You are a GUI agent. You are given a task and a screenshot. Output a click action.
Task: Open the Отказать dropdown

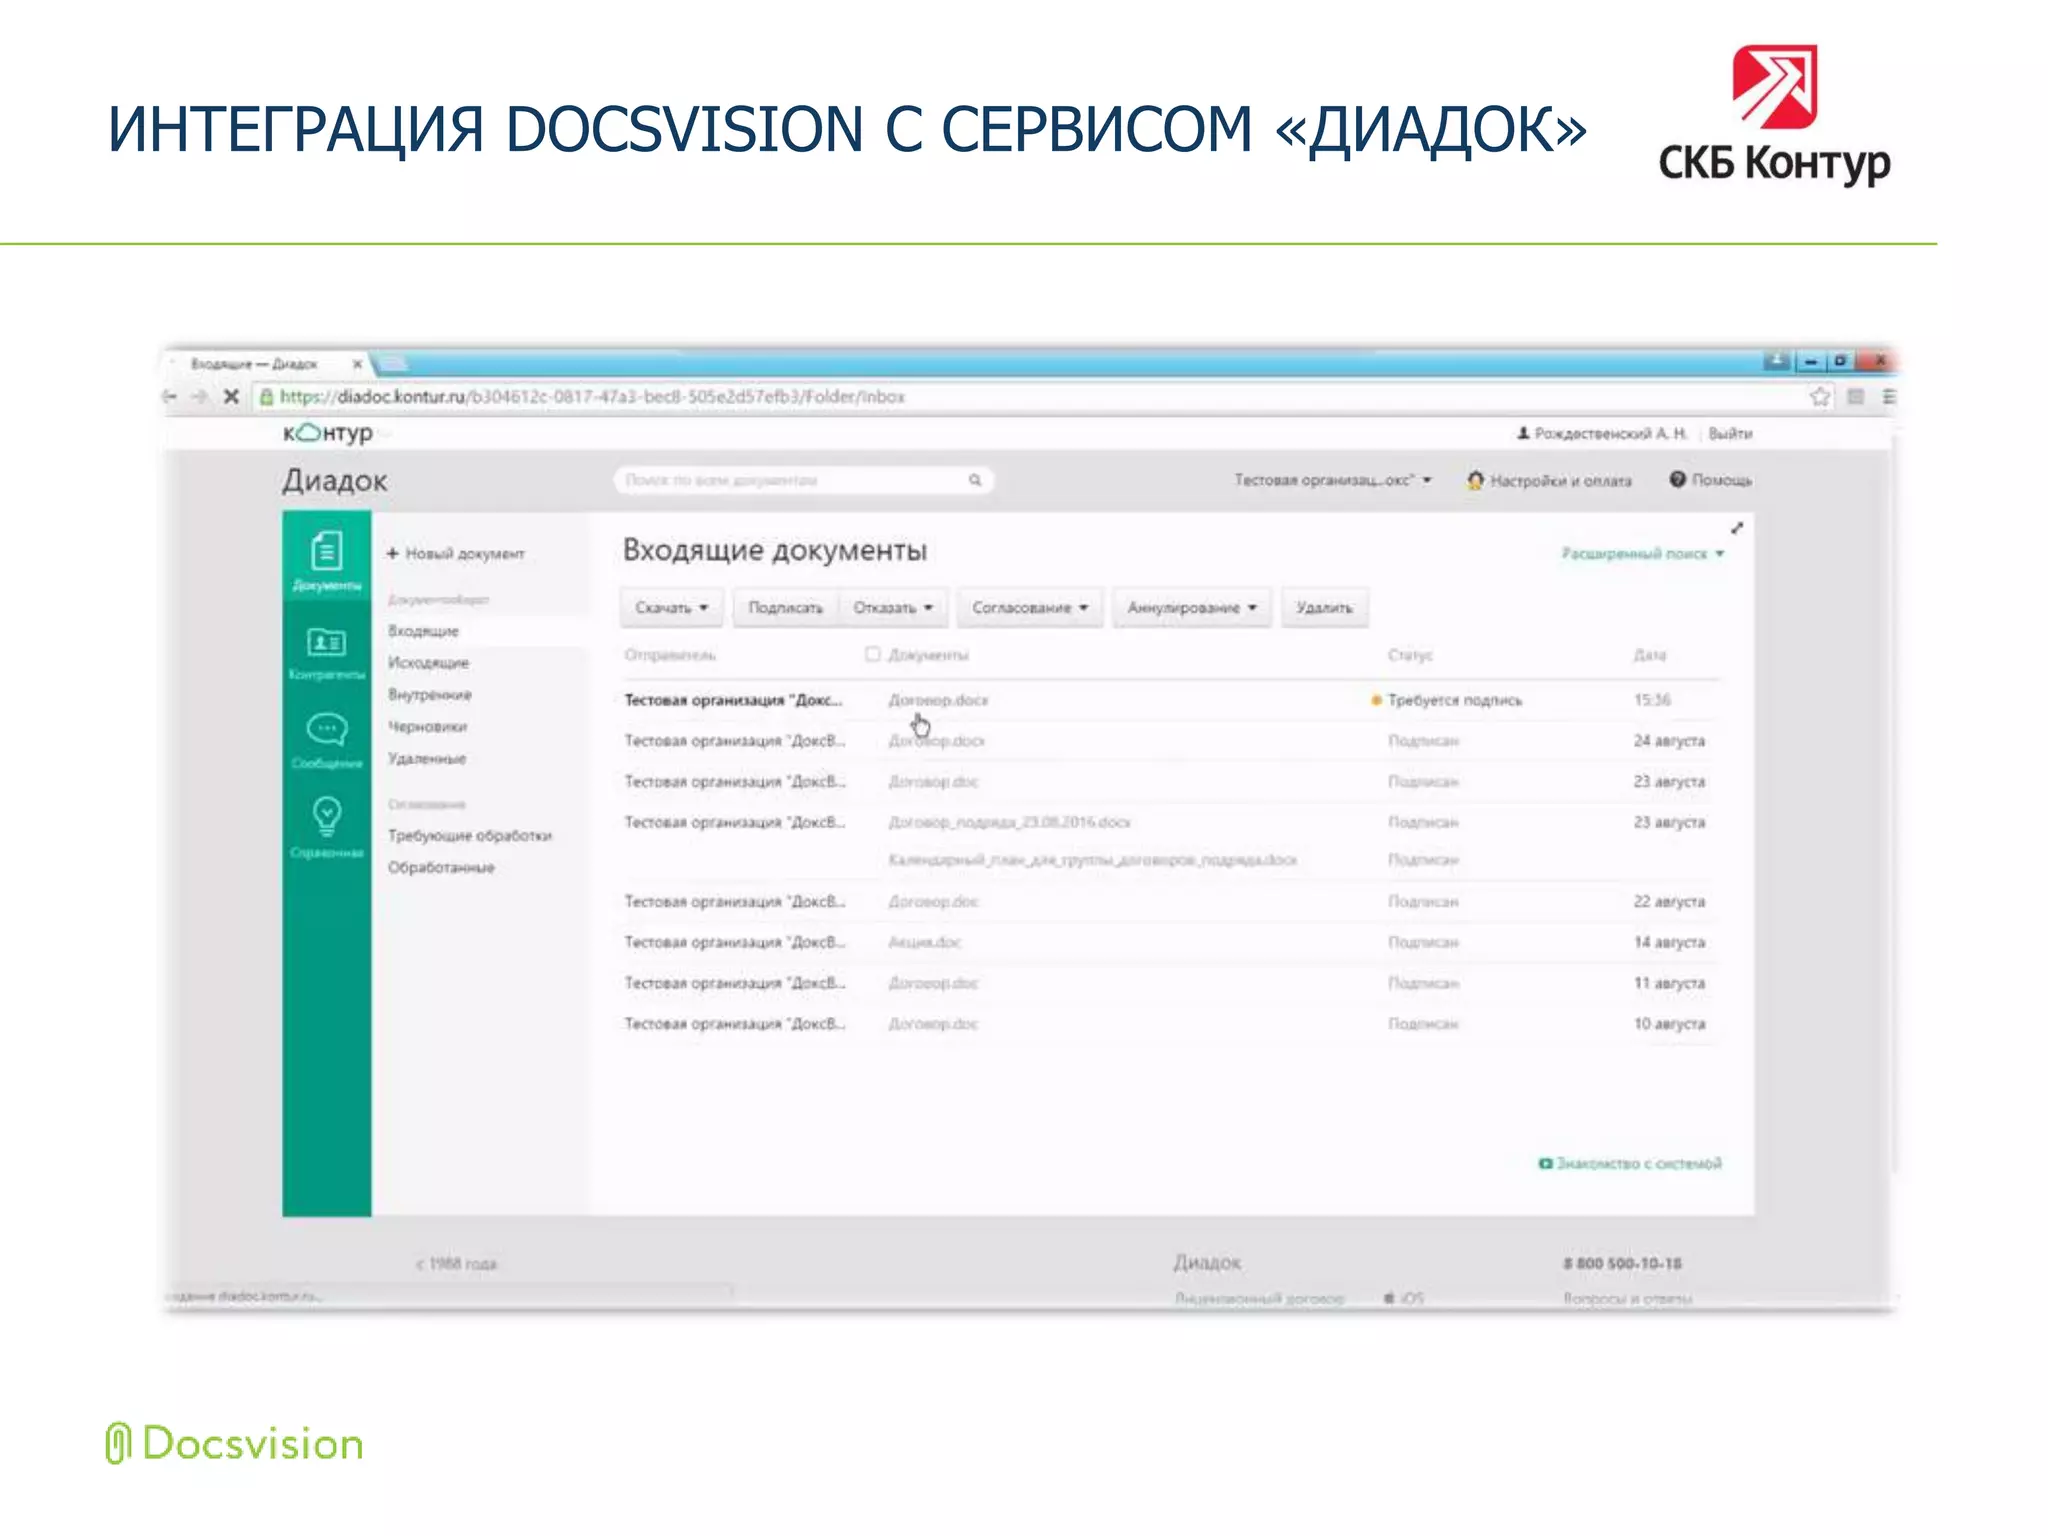tap(893, 607)
